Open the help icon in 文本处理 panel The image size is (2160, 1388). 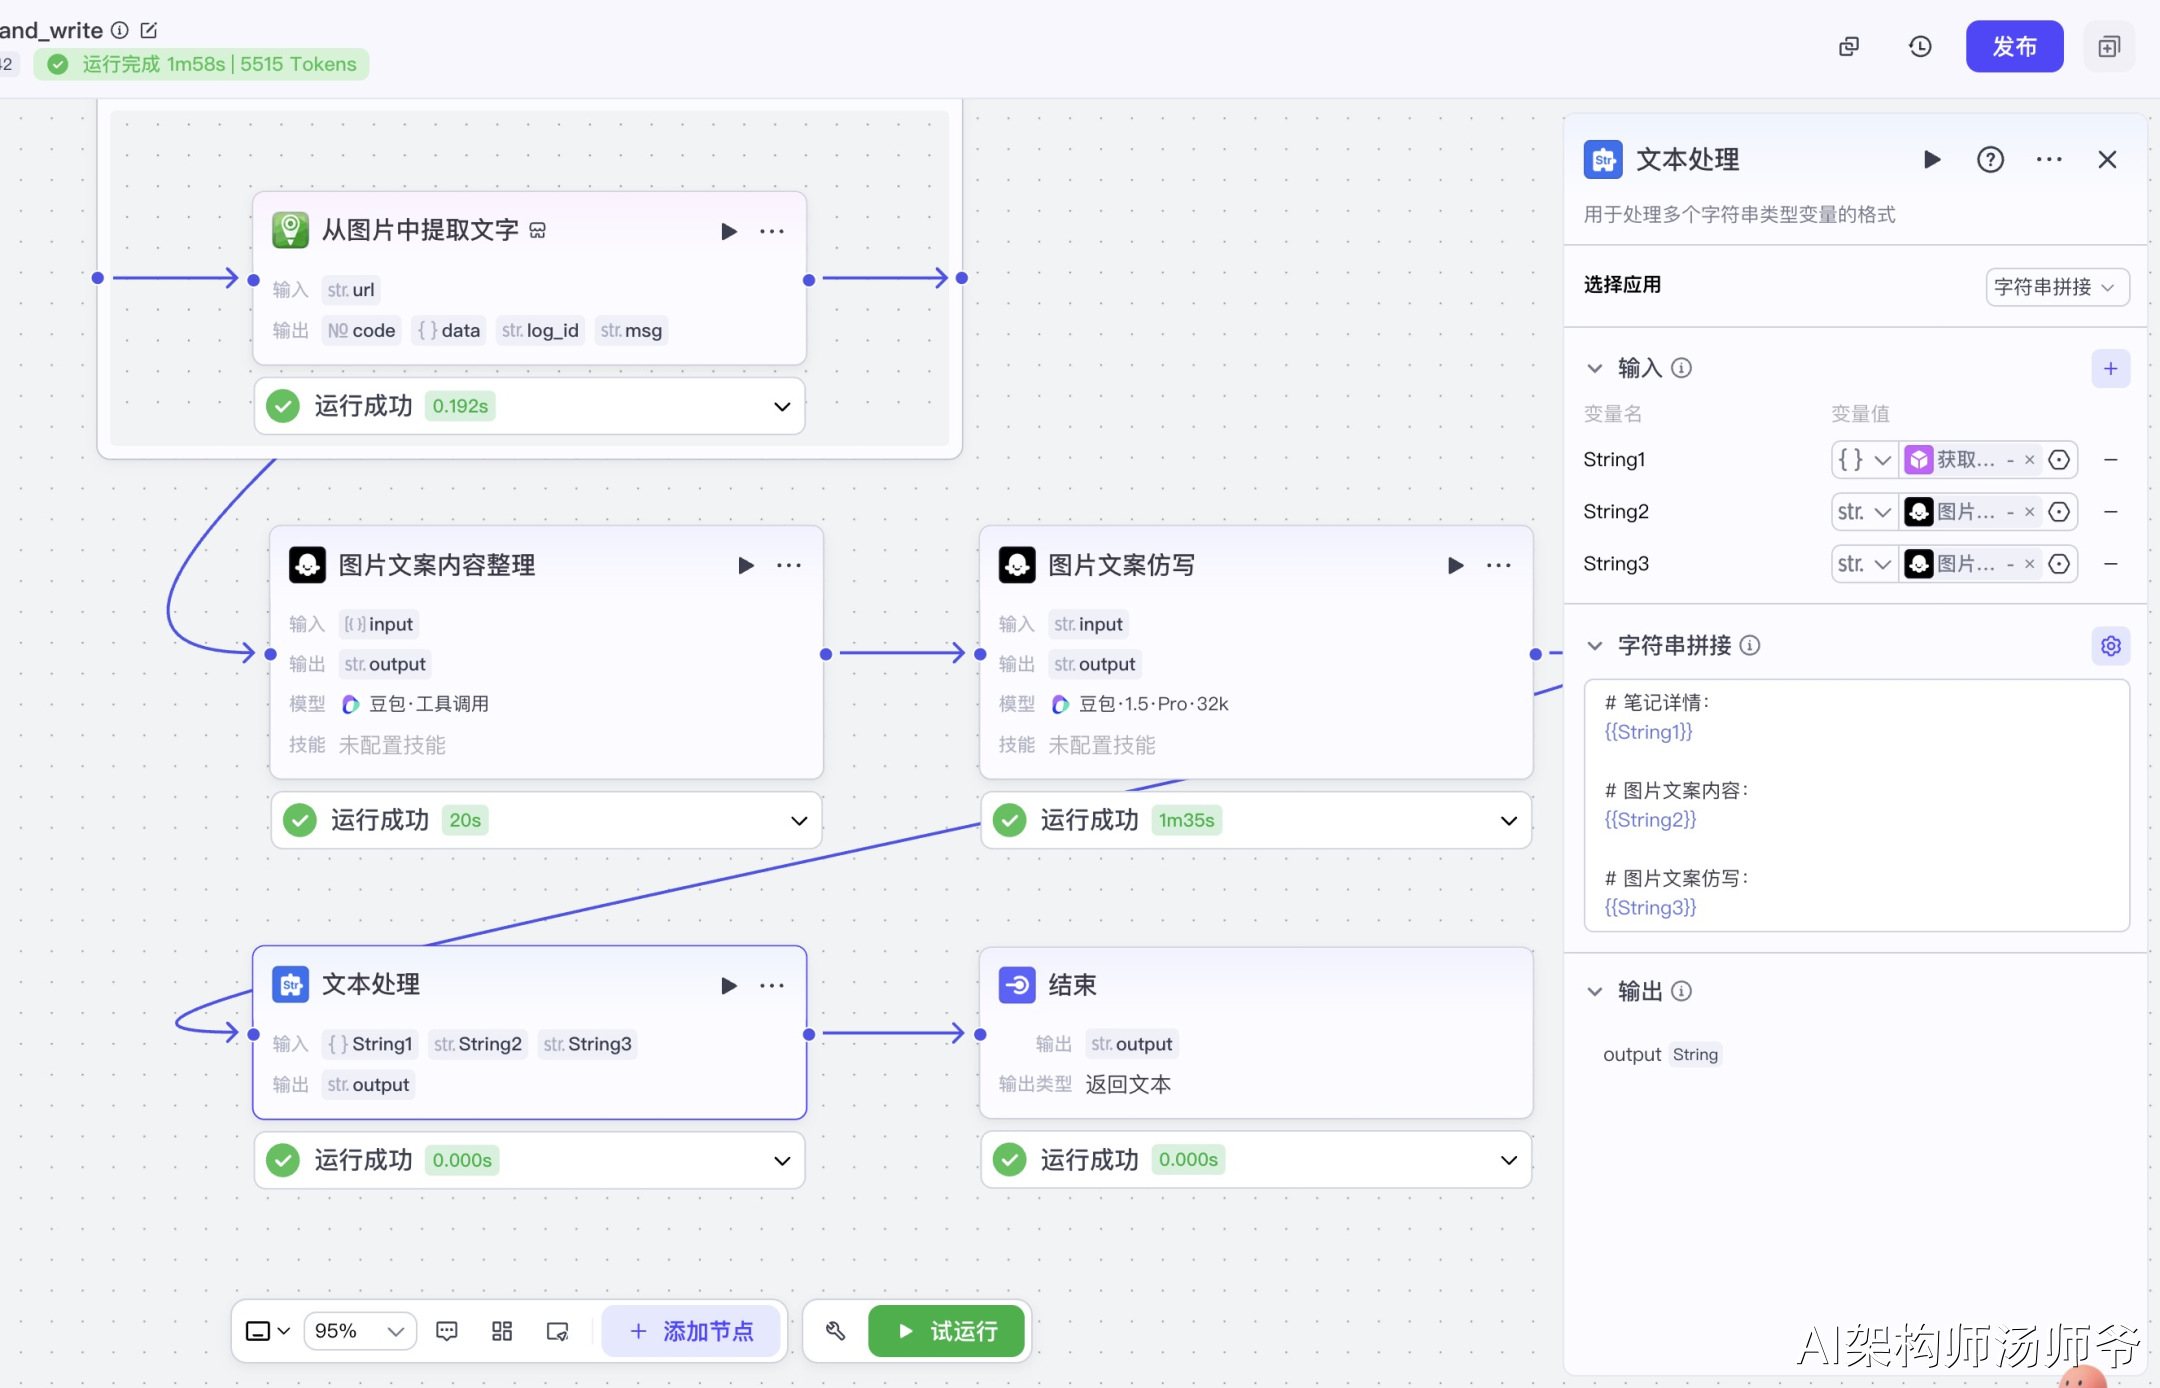coord(1990,160)
